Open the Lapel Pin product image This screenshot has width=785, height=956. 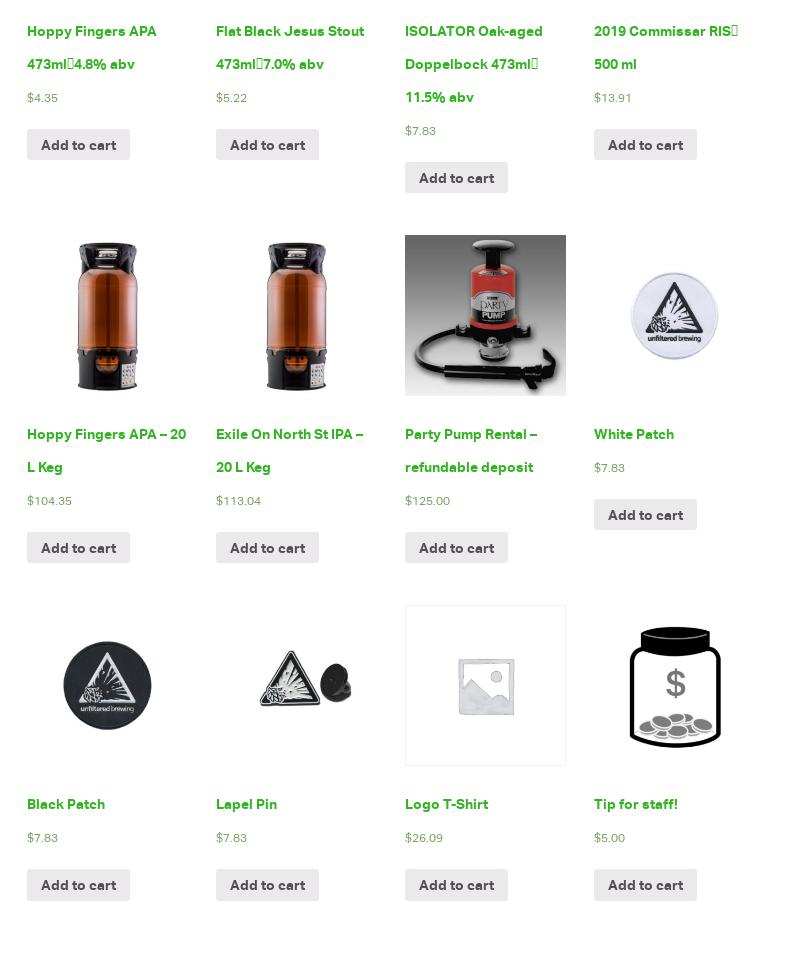pos(296,685)
